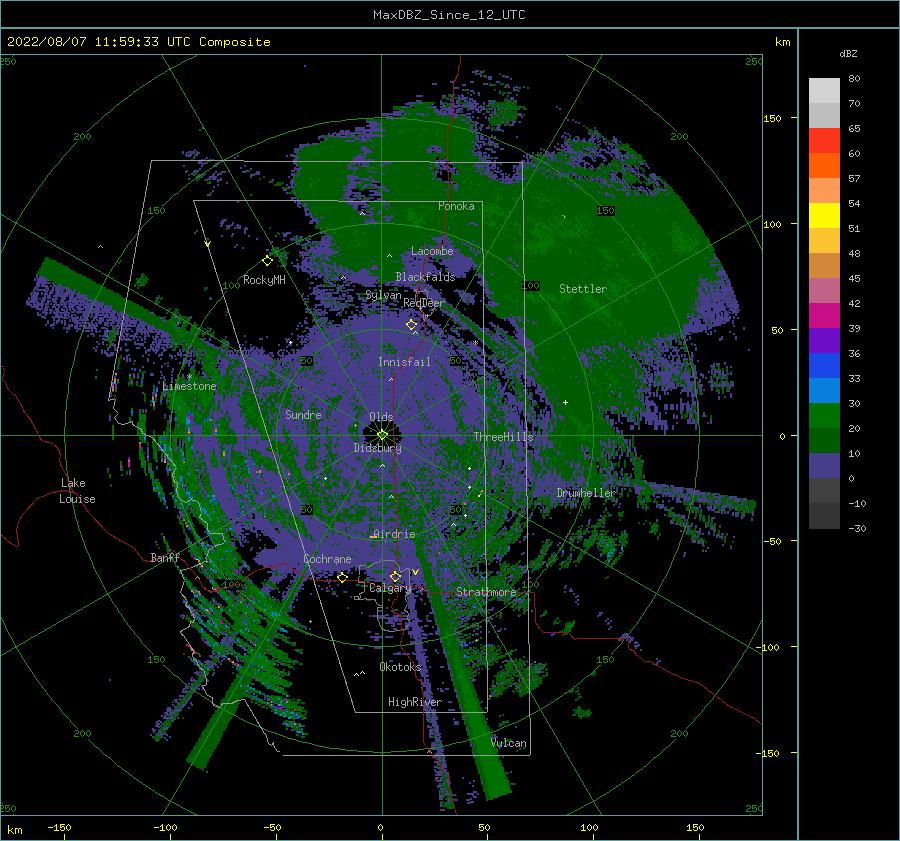Select the red swatch in dBZ legend

824,141
